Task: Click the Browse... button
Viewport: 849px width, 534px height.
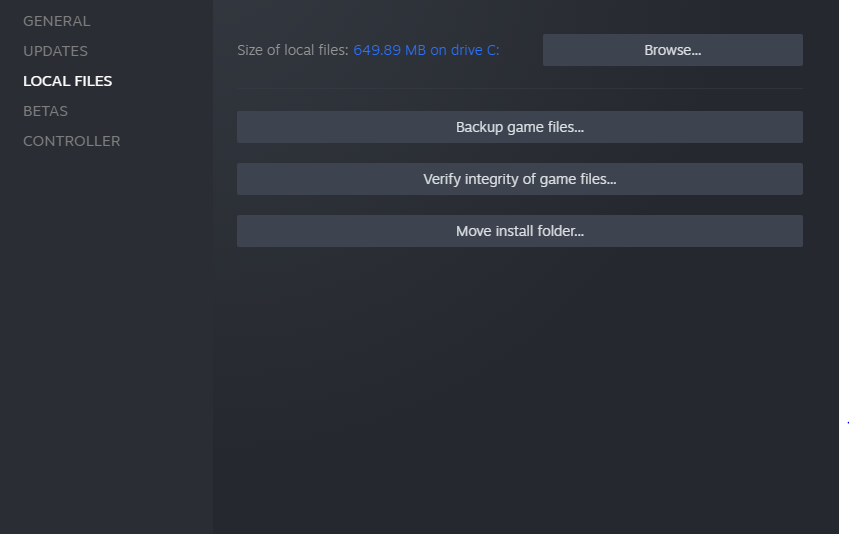Action: [x=672, y=50]
